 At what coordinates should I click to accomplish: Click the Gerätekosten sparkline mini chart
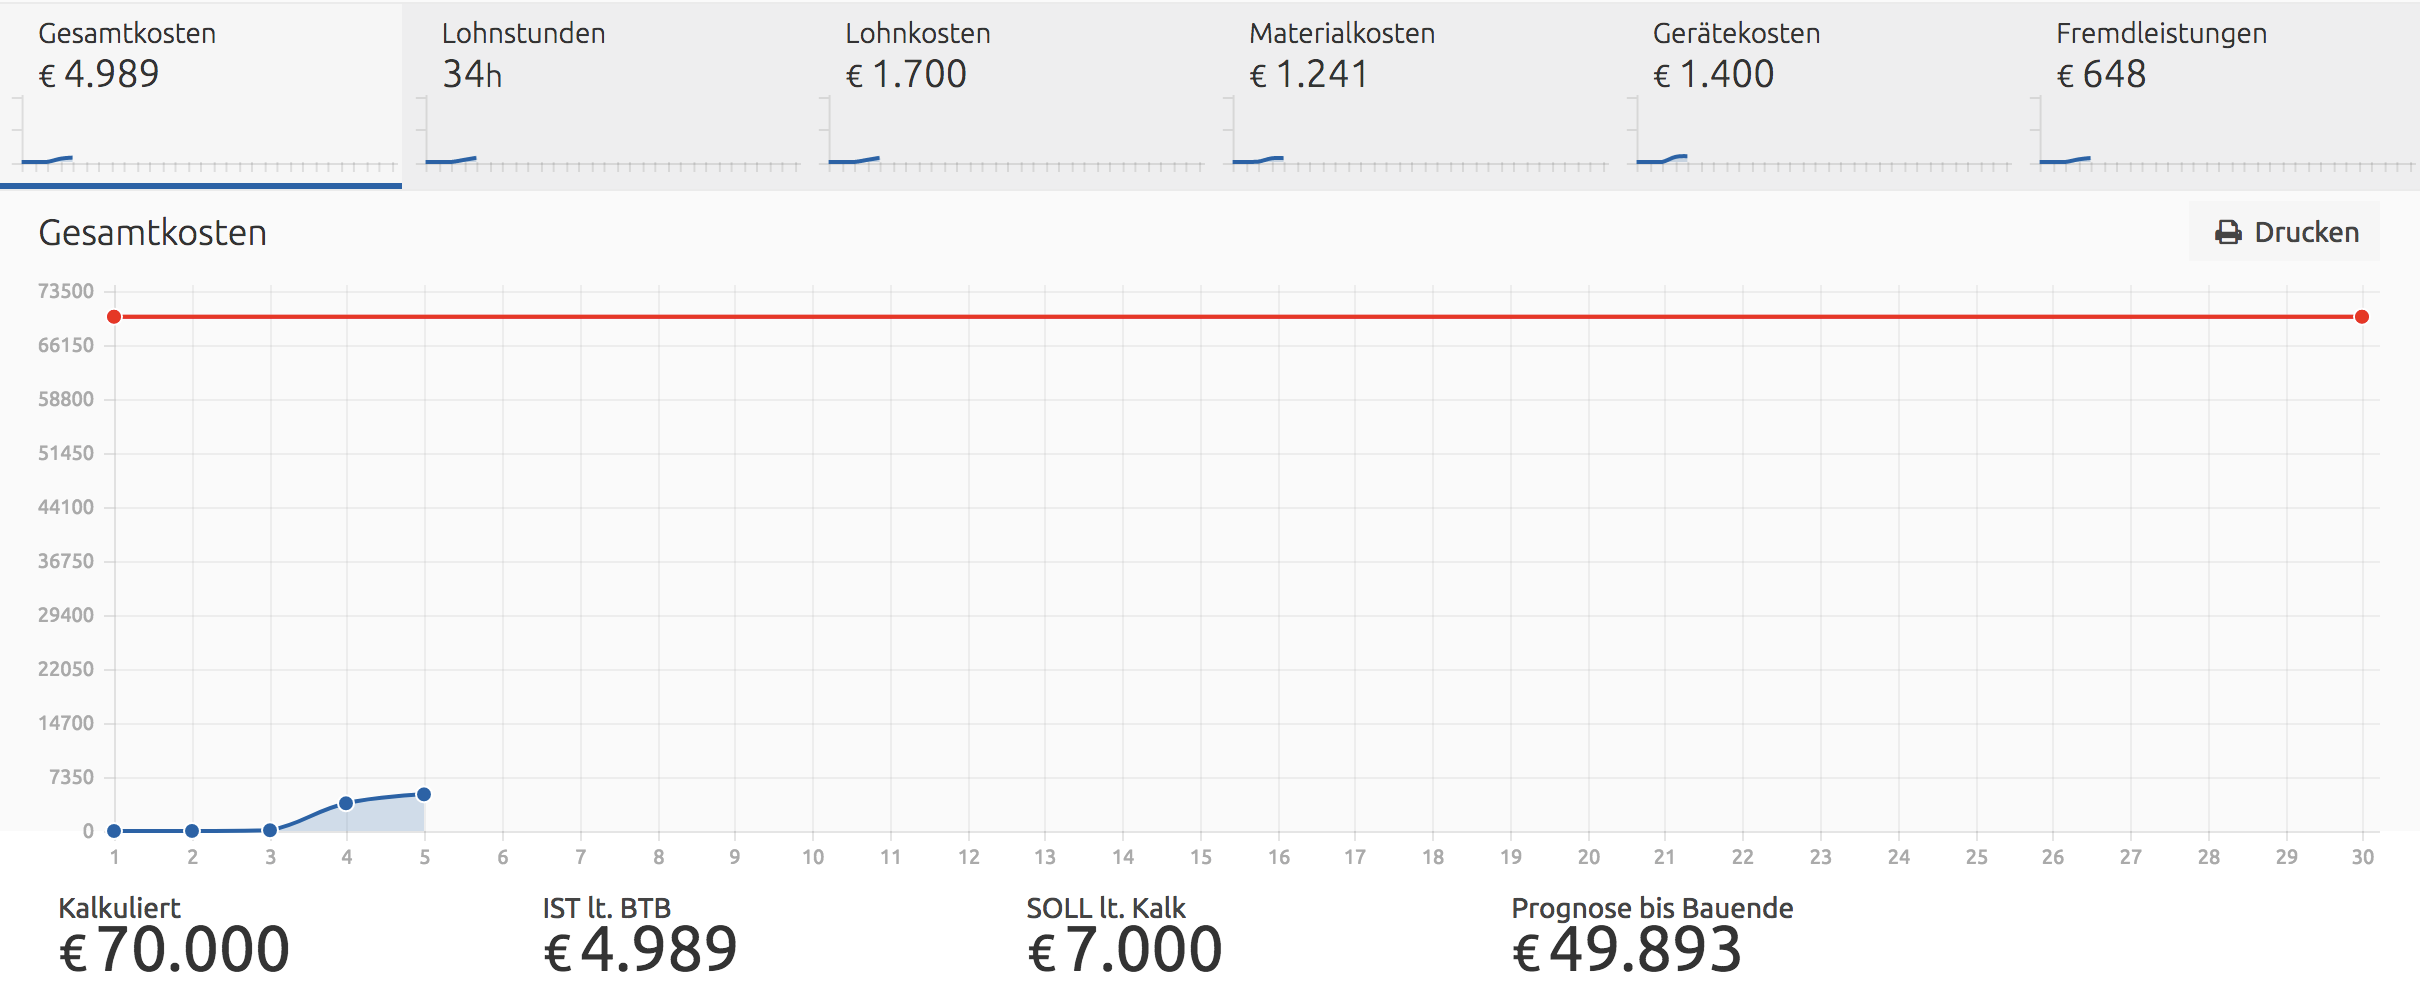tap(1820, 135)
